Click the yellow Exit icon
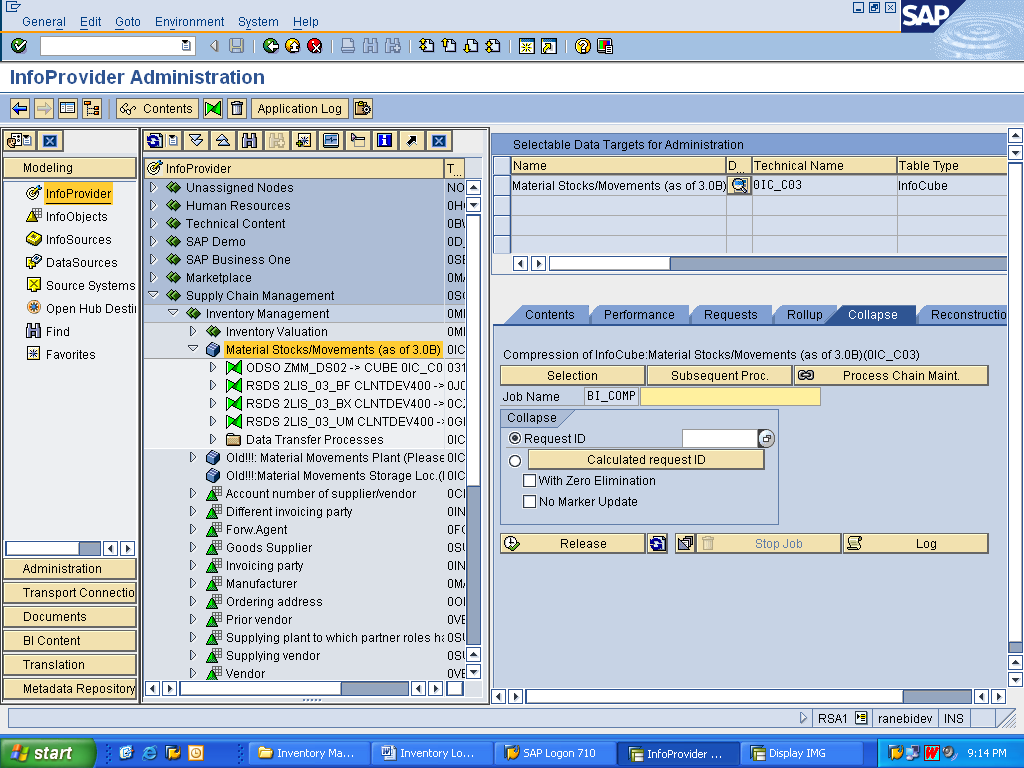The height and width of the screenshot is (768, 1024). coord(293,46)
